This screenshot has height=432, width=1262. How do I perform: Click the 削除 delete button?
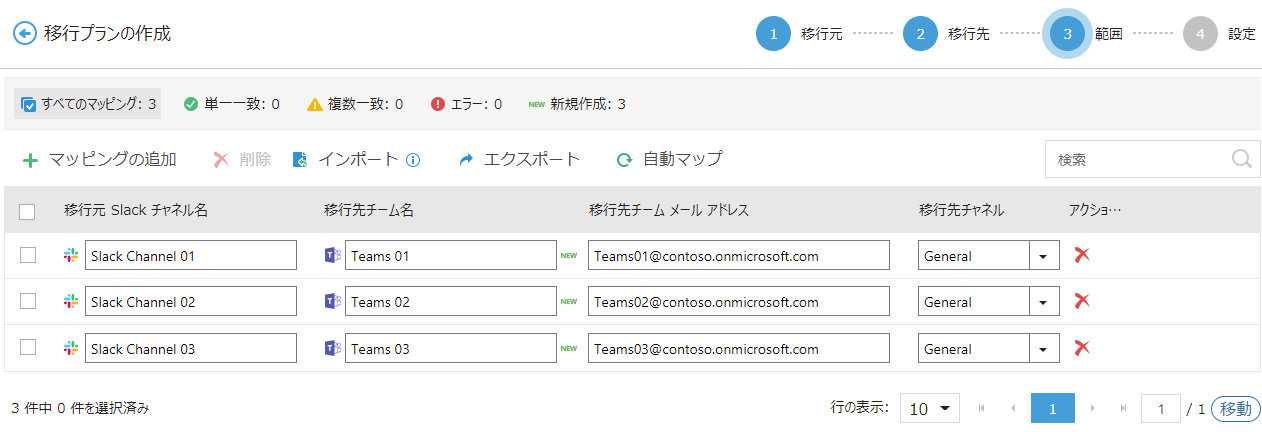pos(242,159)
